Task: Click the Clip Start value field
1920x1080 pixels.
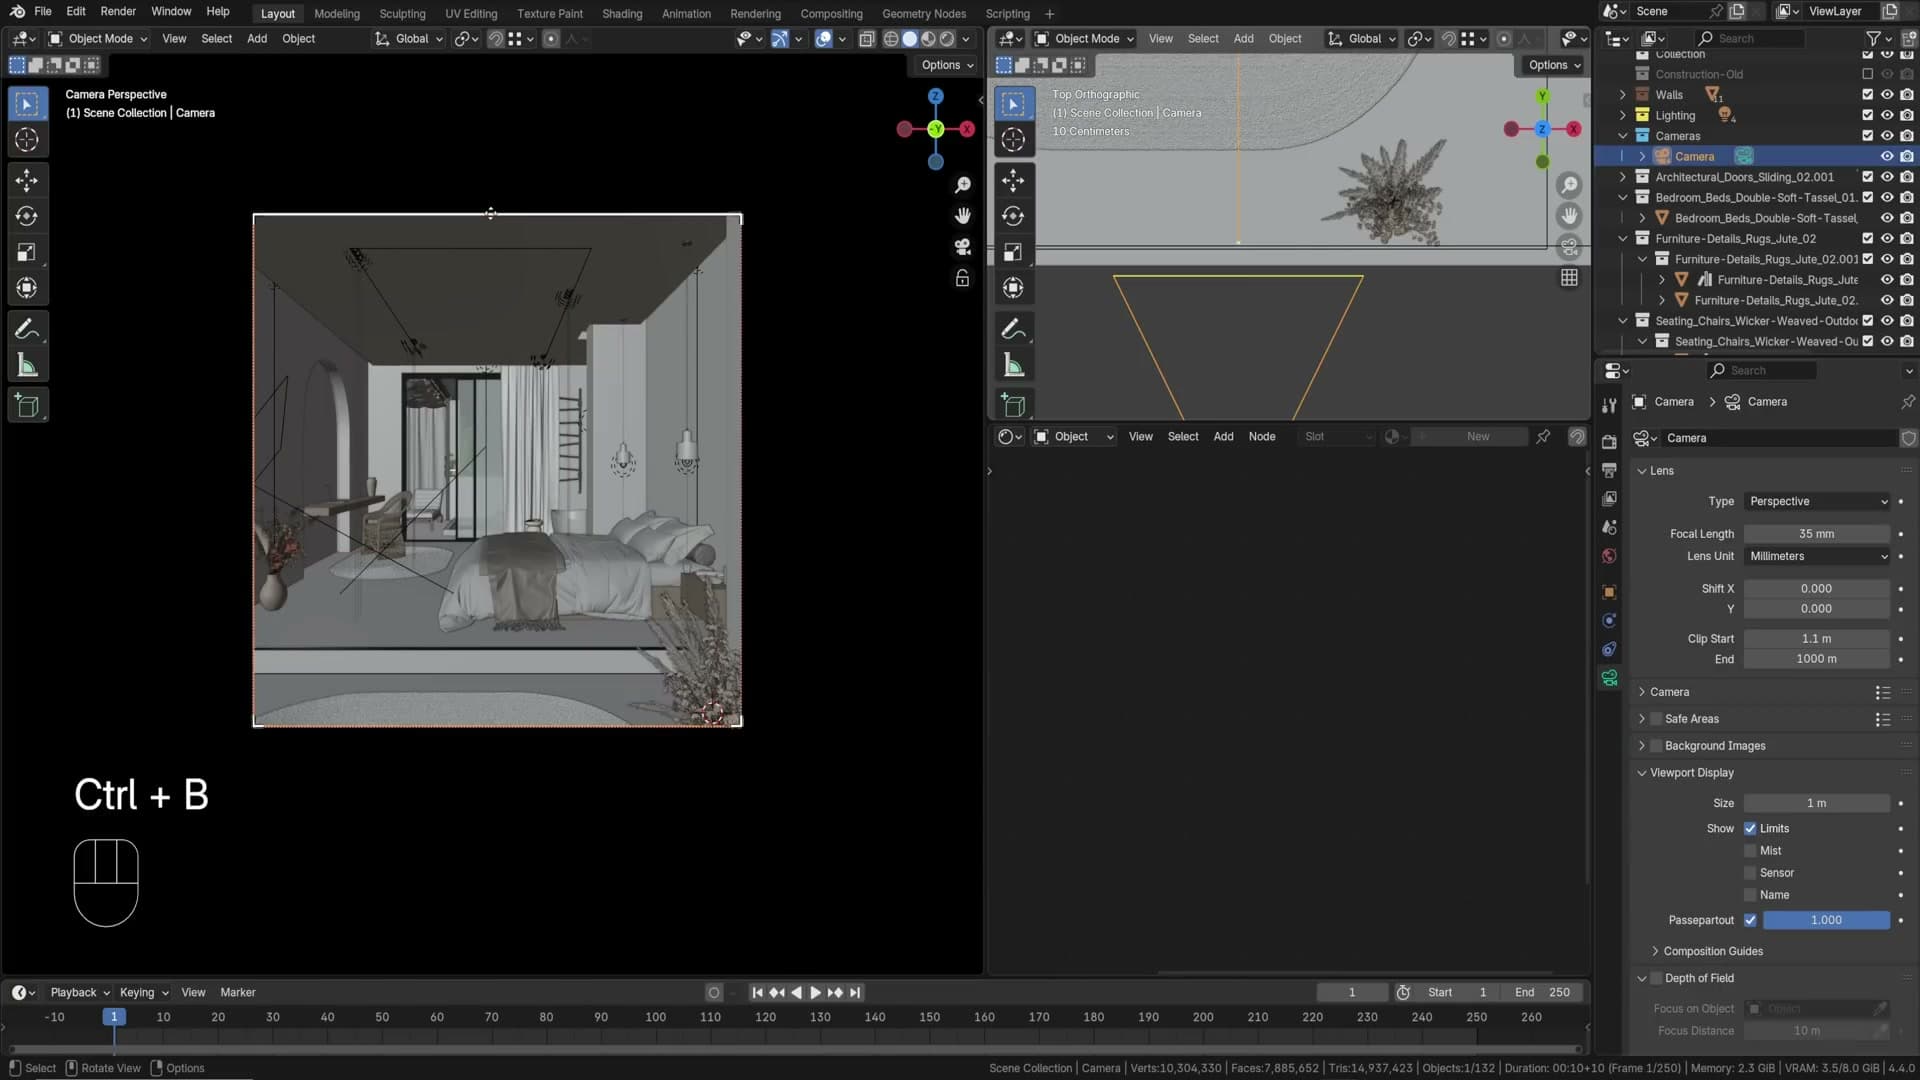Action: tap(1817, 639)
